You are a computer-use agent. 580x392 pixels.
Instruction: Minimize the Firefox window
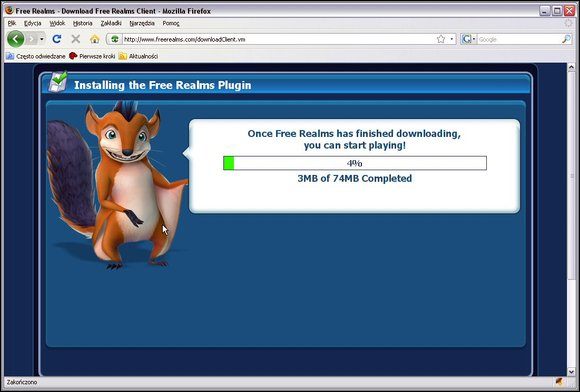[544, 11]
